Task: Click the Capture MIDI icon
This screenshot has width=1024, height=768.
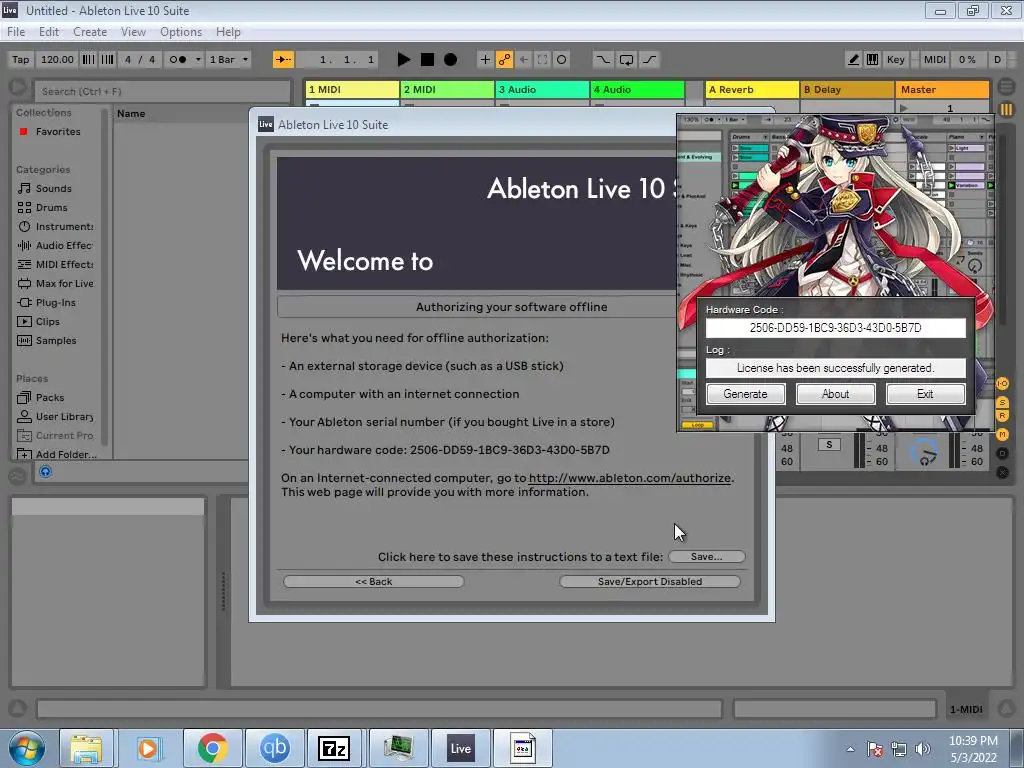Action: 542,59
